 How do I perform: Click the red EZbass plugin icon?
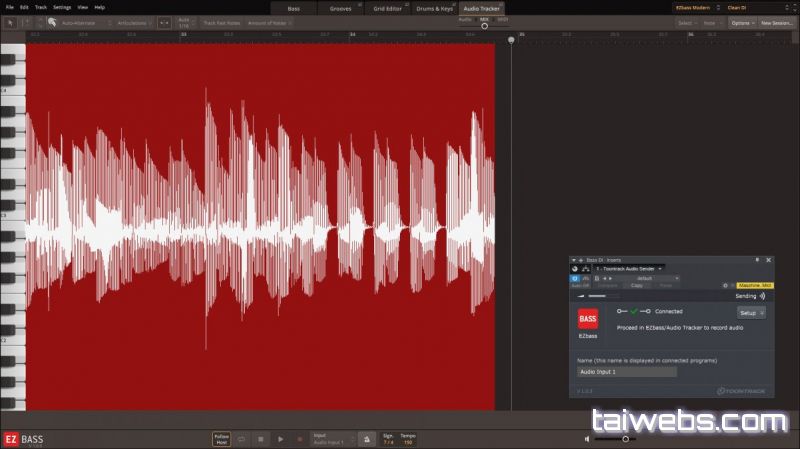pyautogui.click(x=589, y=319)
